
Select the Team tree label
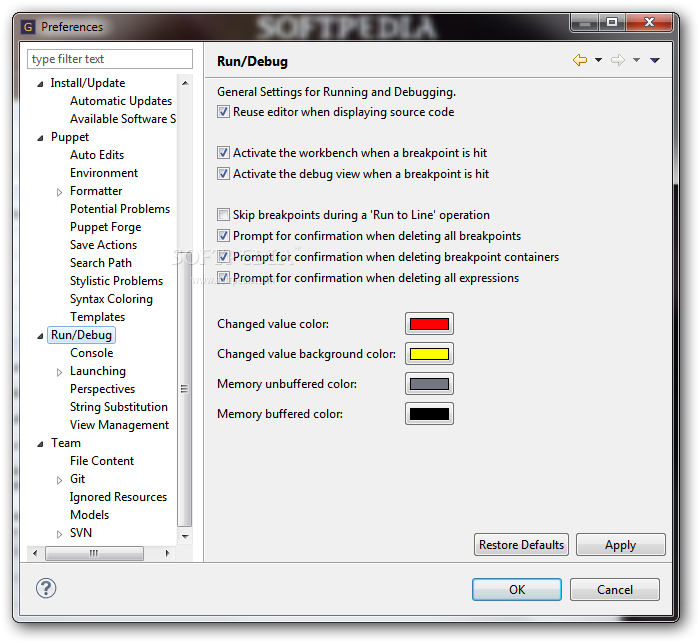66,443
